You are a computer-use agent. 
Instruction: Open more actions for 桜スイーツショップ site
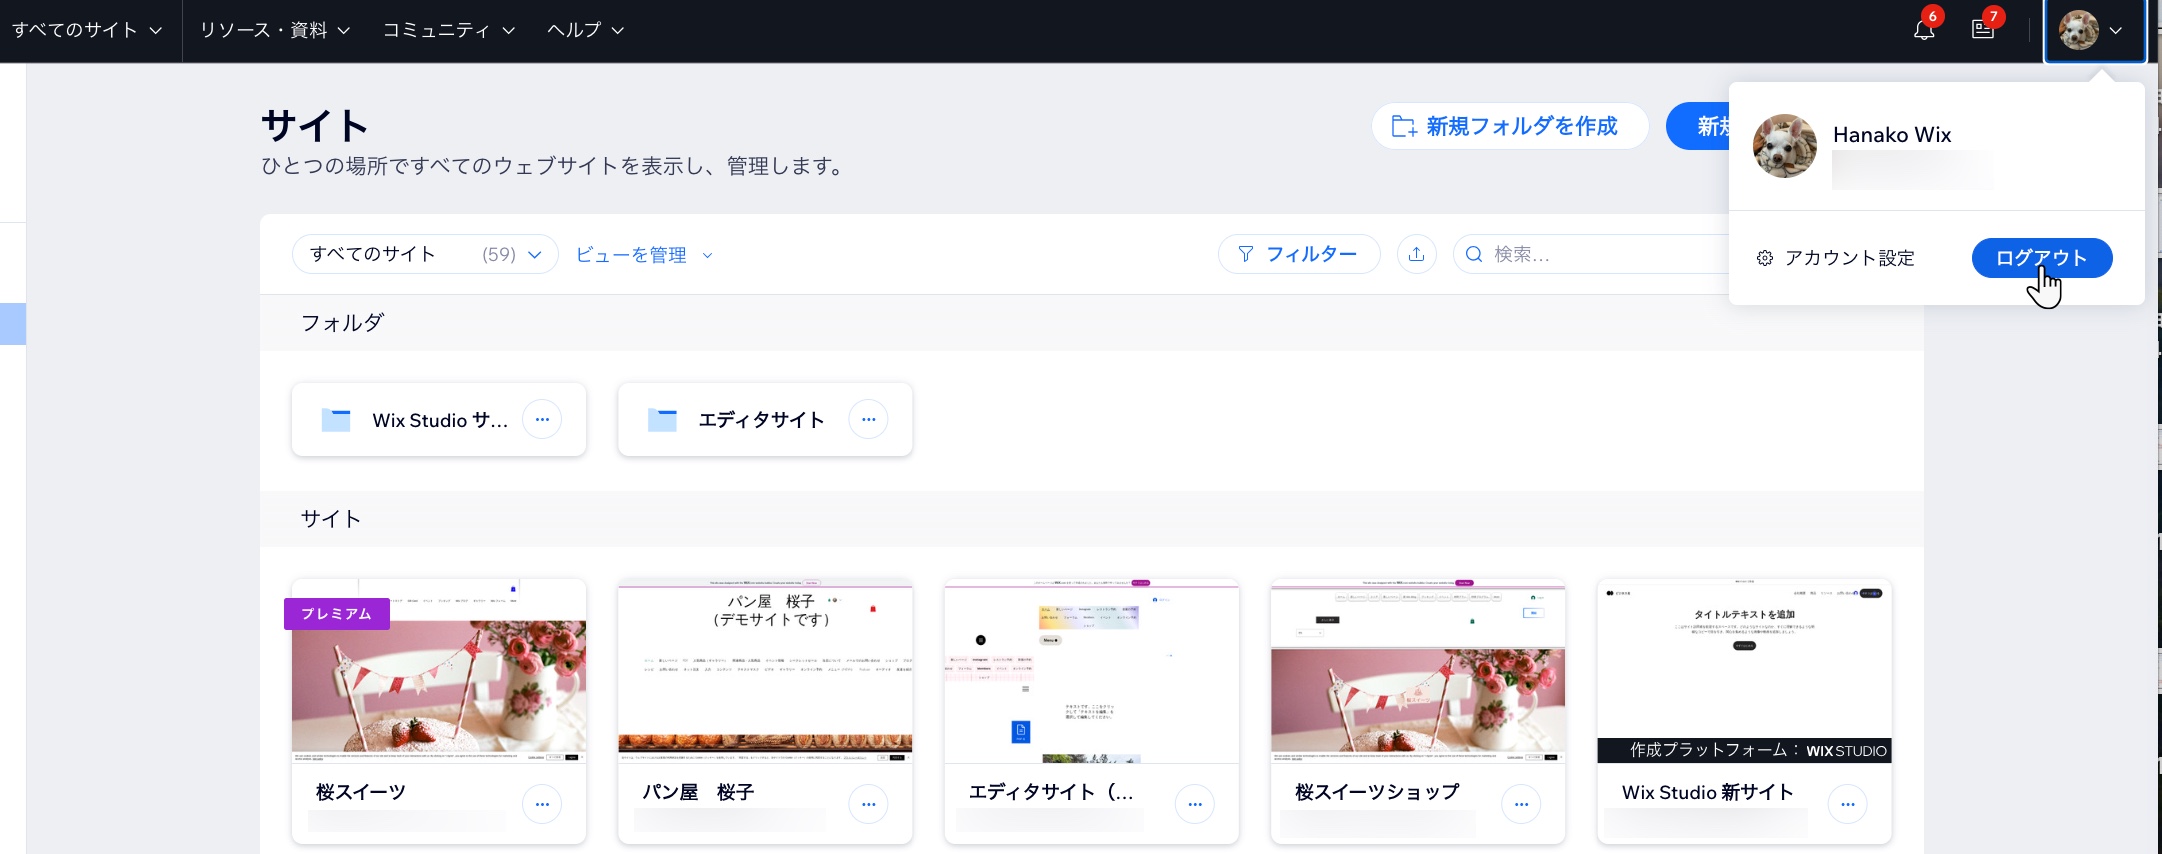[1521, 804]
